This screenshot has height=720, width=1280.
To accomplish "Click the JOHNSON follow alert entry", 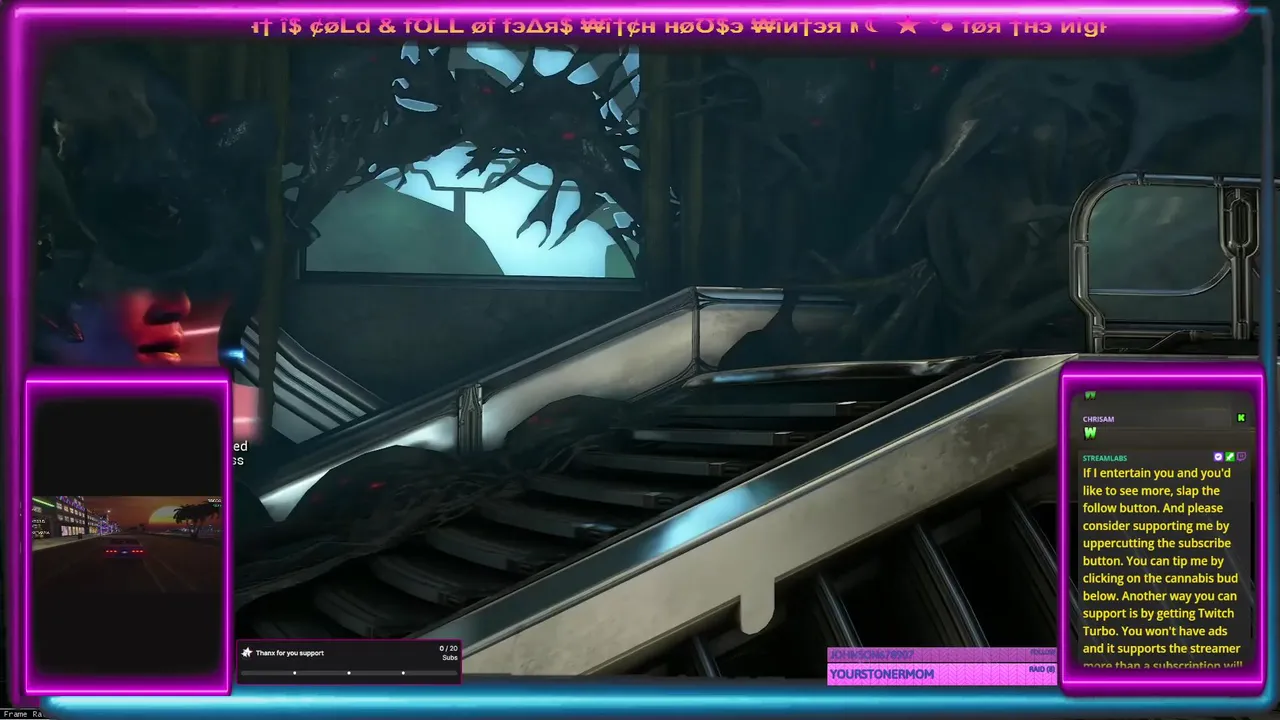I will point(942,654).
